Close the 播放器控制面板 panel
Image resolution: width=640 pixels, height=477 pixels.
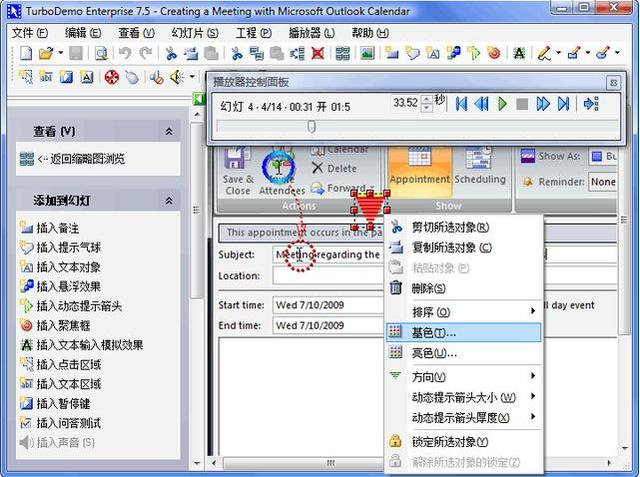tap(613, 83)
